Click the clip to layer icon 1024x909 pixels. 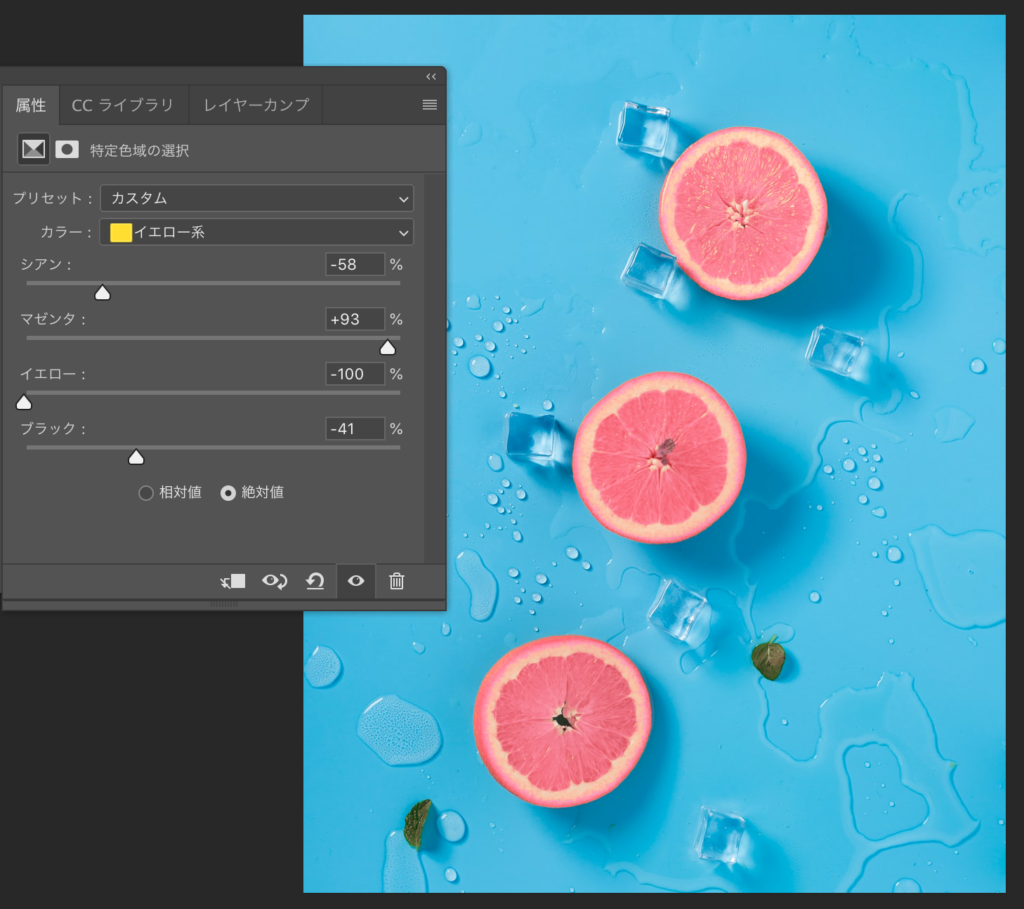click(233, 581)
